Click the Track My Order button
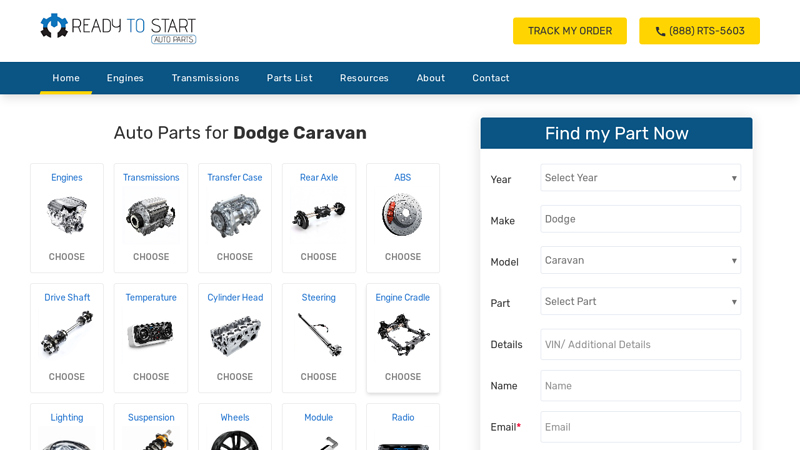This screenshot has width=800, height=450. click(x=570, y=31)
